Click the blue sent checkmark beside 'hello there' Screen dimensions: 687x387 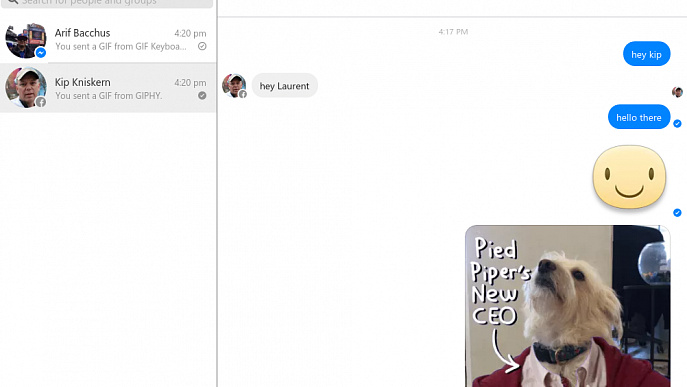tap(677, 124)
